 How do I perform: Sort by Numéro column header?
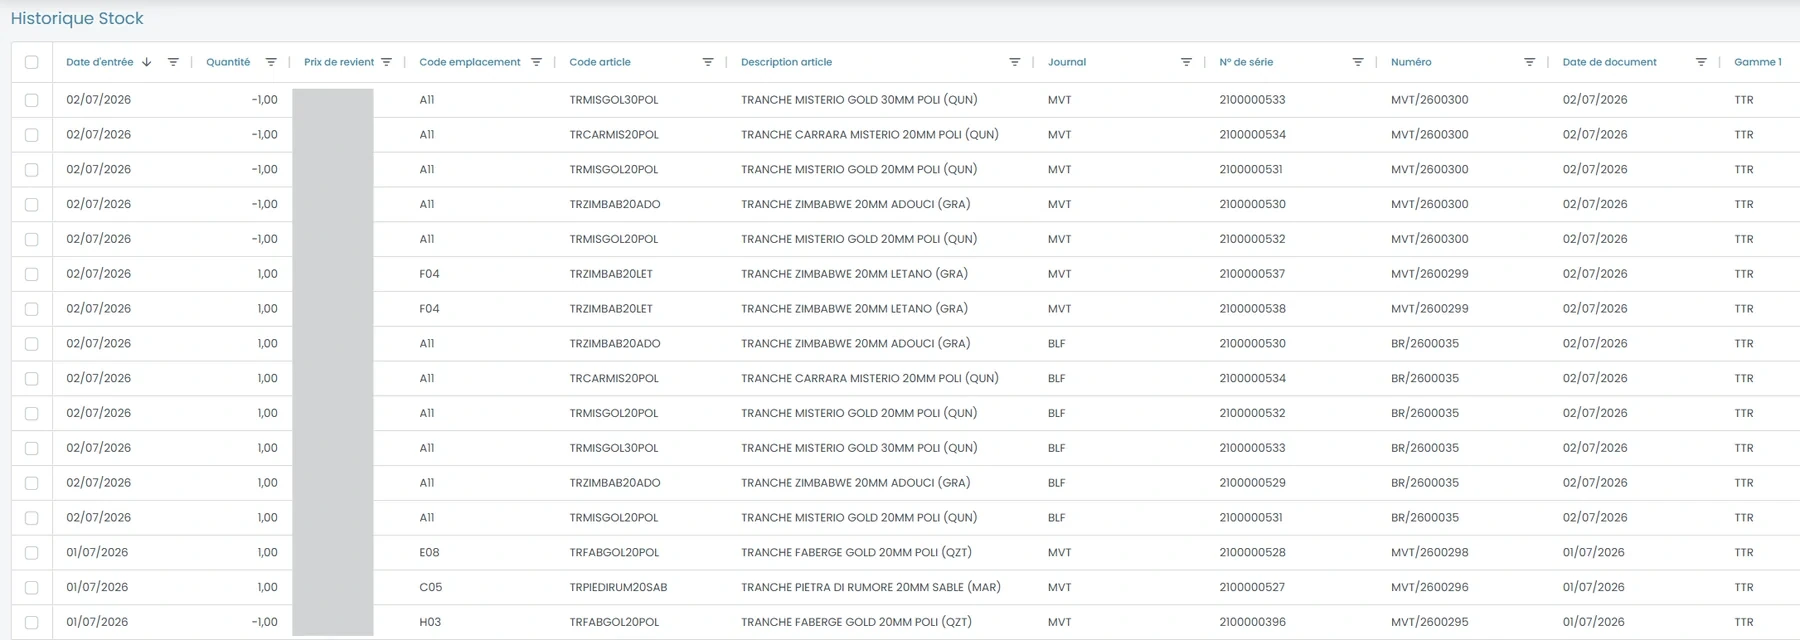coord(1411,62)
